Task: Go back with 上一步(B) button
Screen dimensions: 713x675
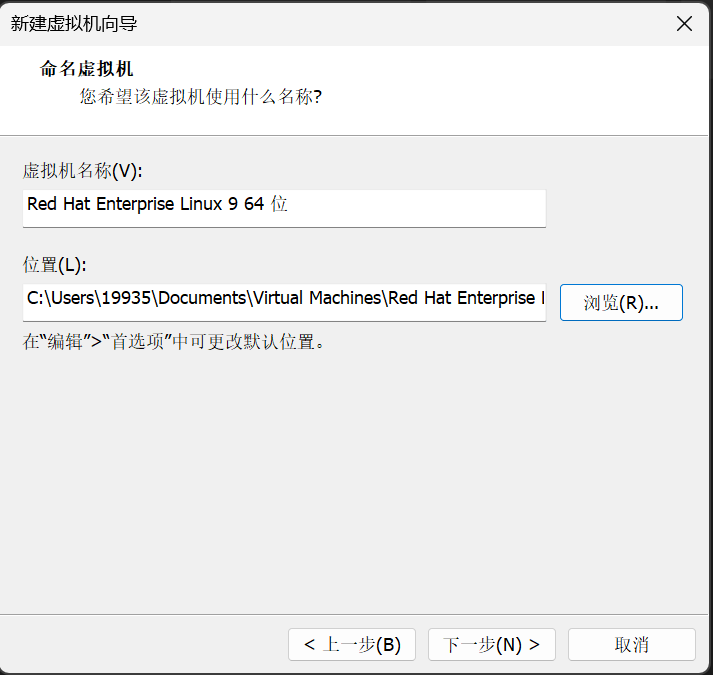Action: tap(351, 645)
